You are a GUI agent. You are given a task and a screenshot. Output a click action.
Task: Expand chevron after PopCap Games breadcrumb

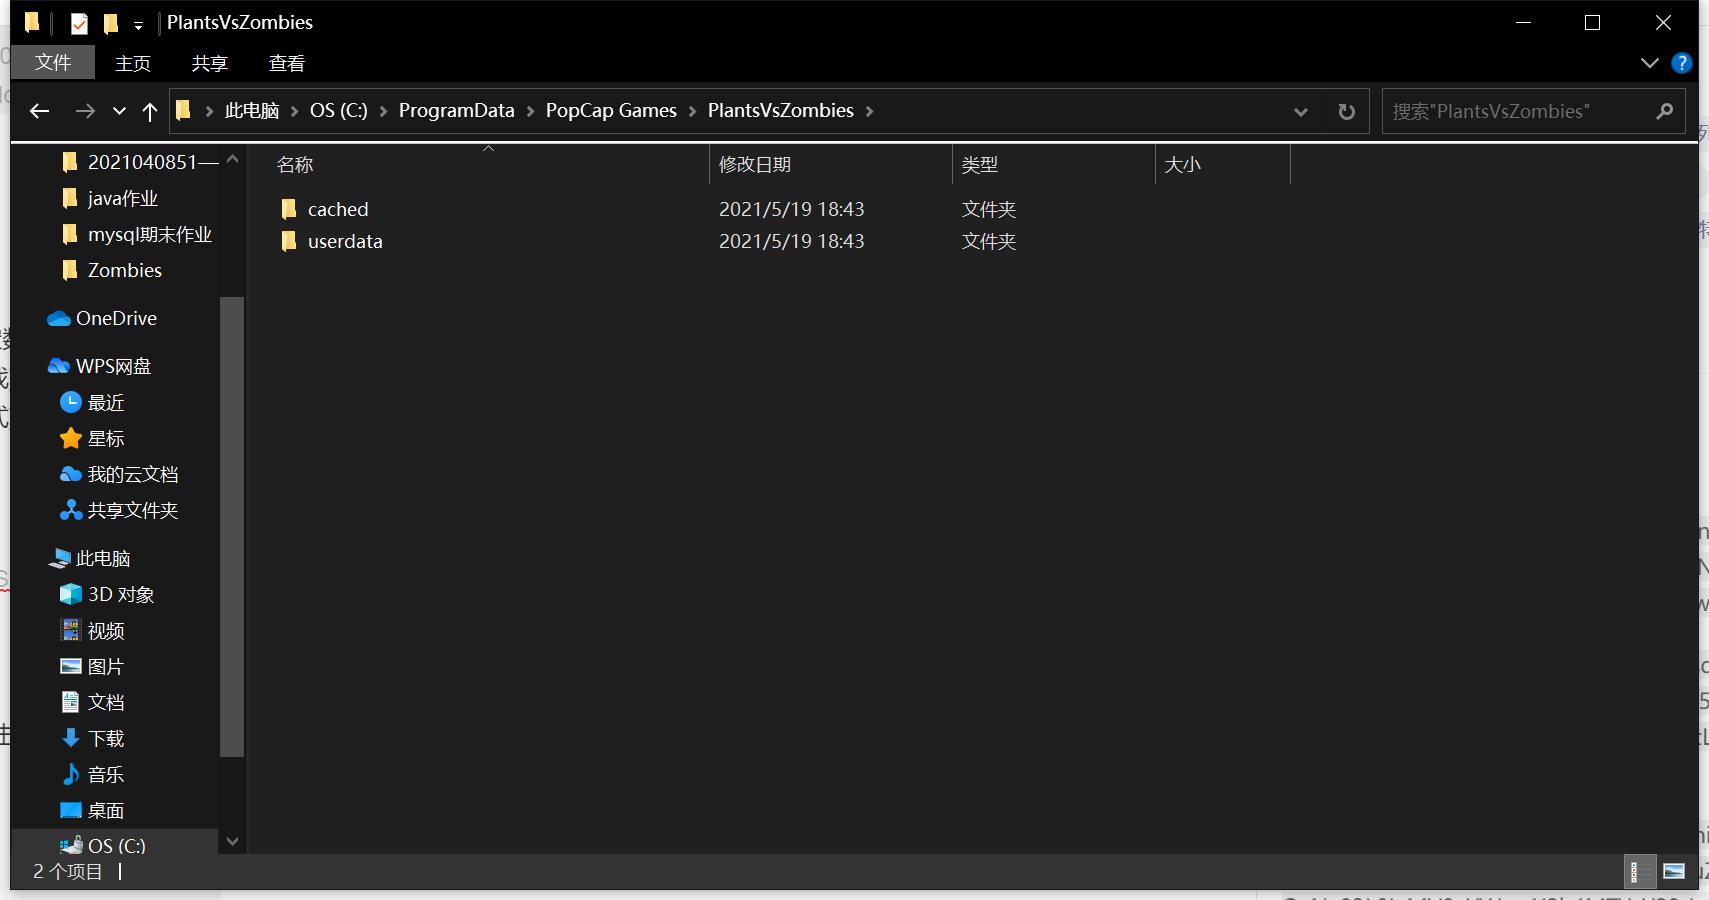(x=692, y=111)
